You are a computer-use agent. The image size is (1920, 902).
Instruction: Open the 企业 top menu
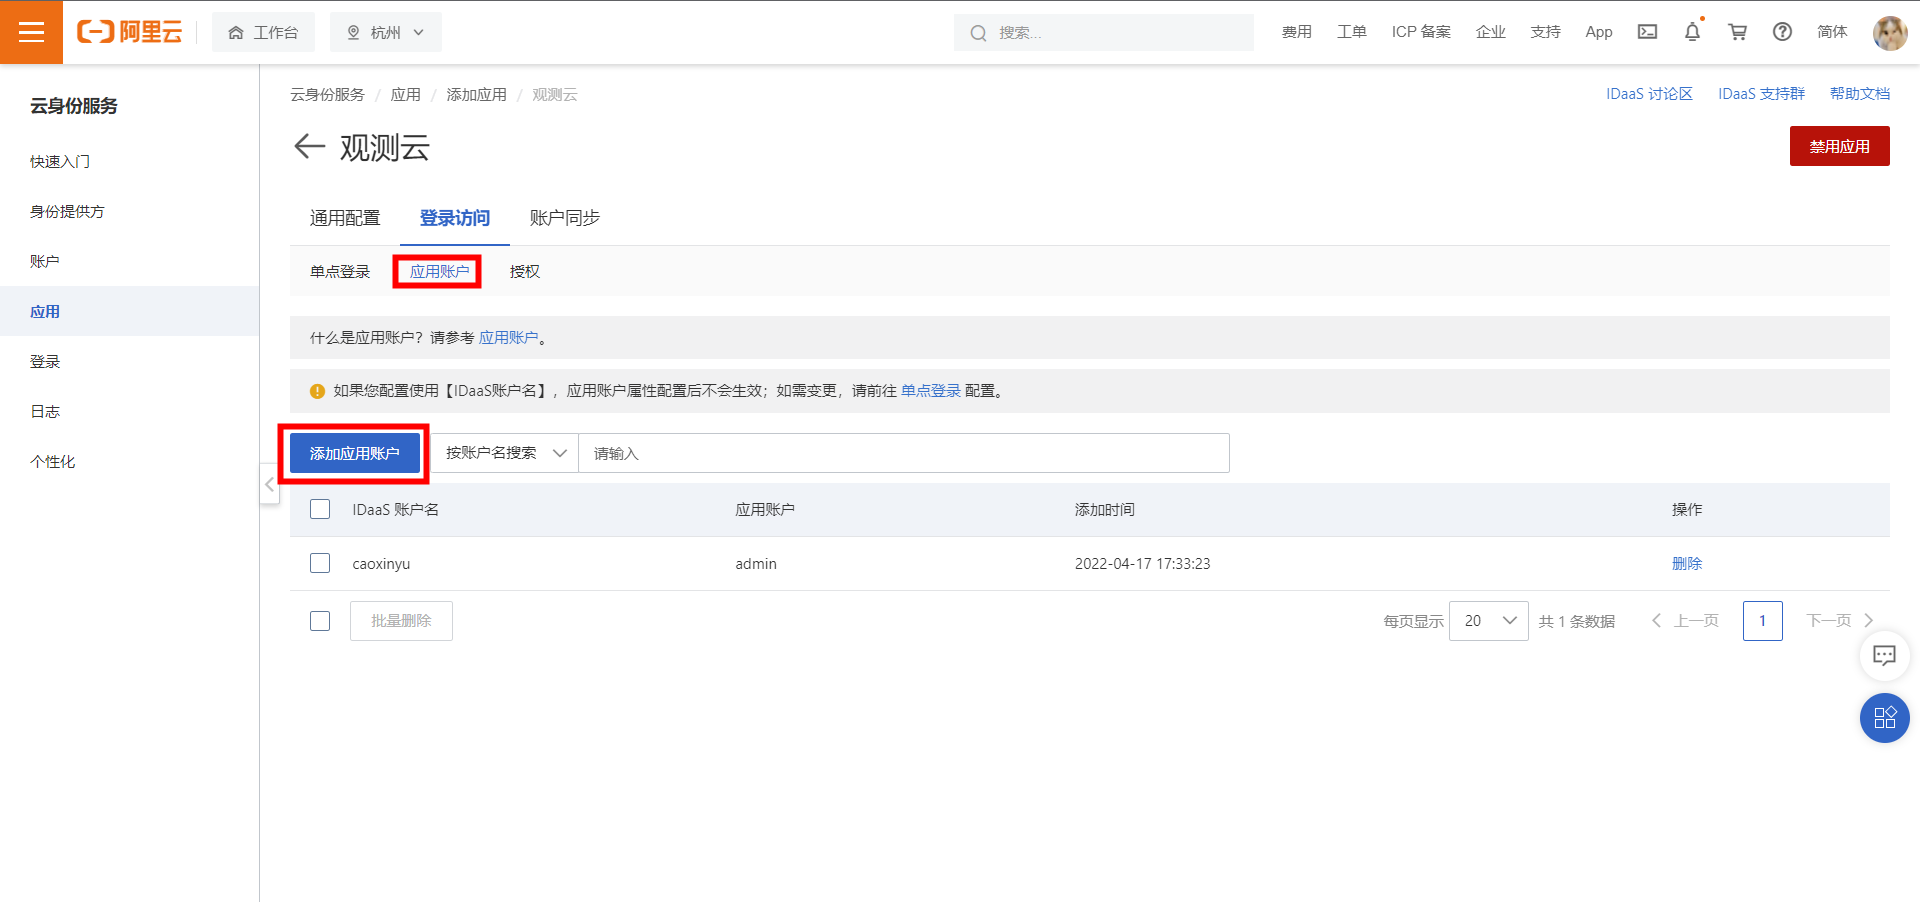[x=1491, y=32]
